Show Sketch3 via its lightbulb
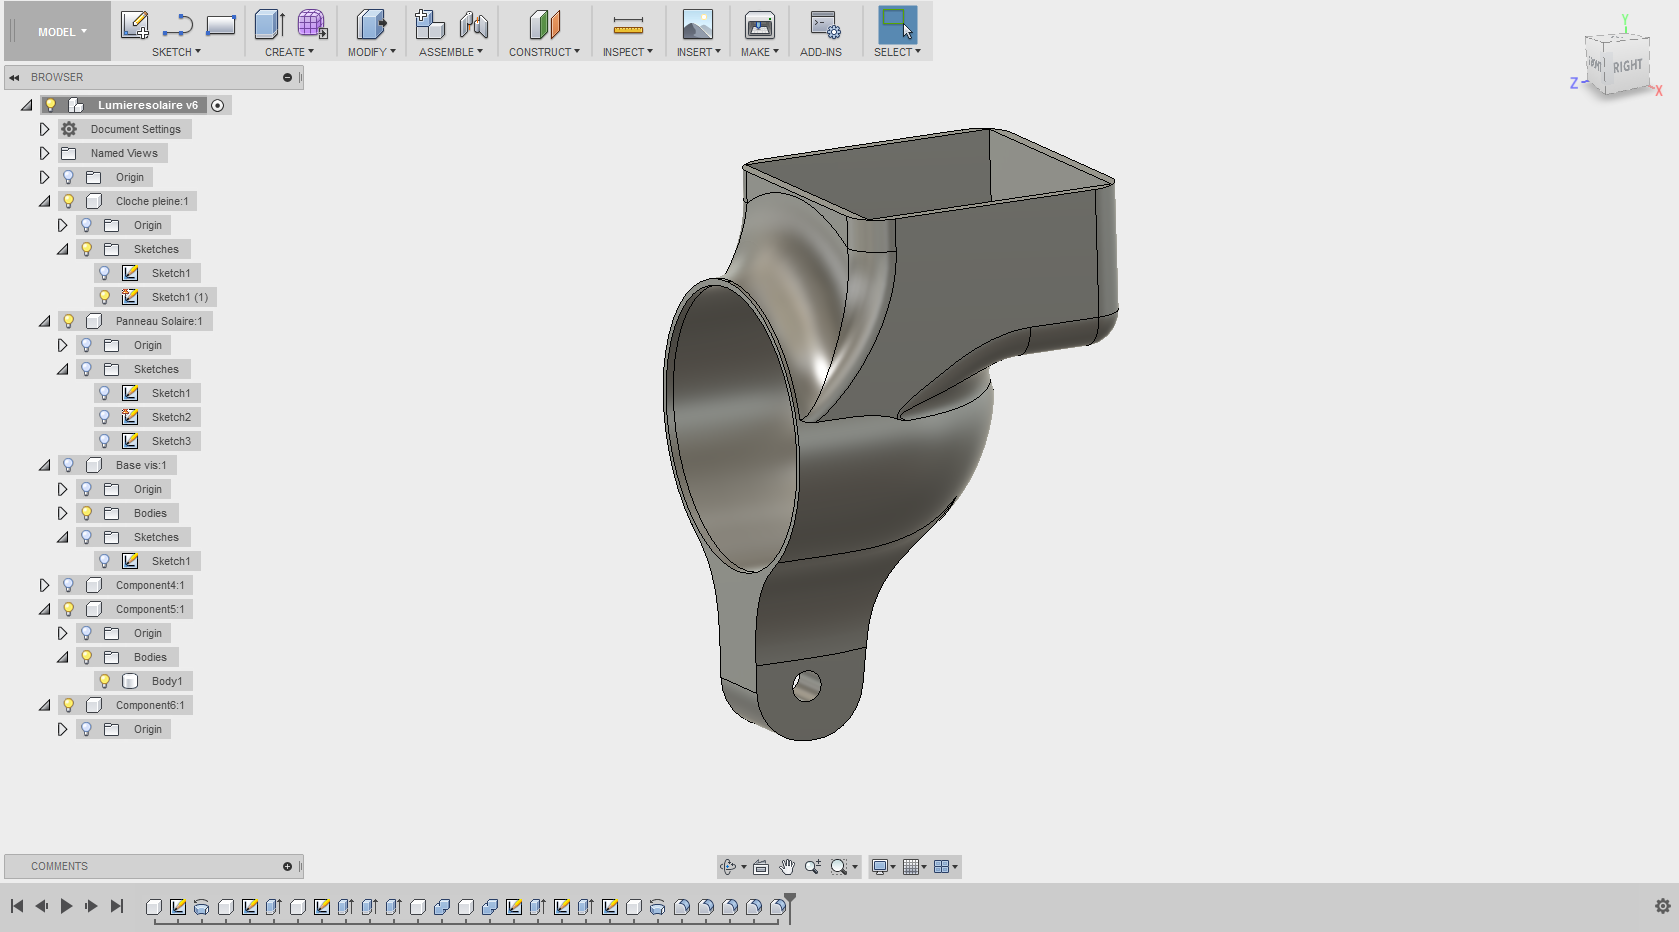This screenshot has width=1679, height=932. (104, 441)
